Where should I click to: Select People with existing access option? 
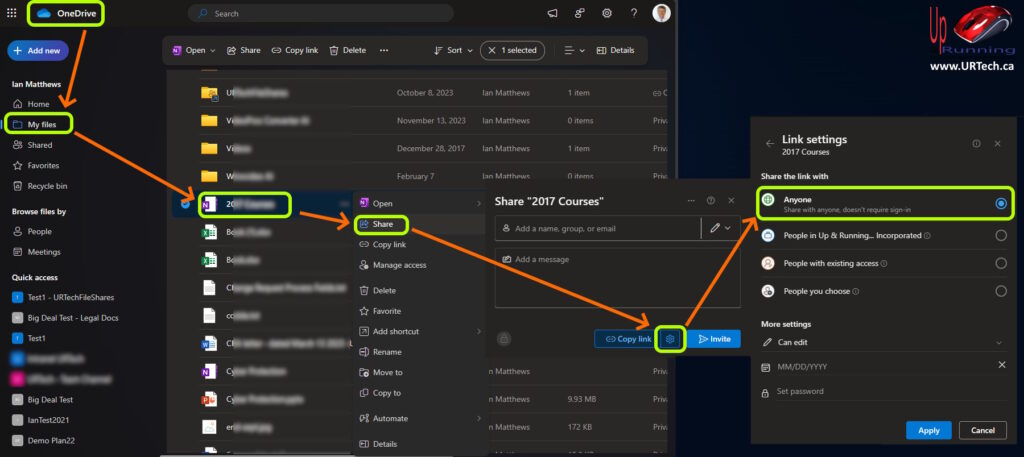[1000, 263]
